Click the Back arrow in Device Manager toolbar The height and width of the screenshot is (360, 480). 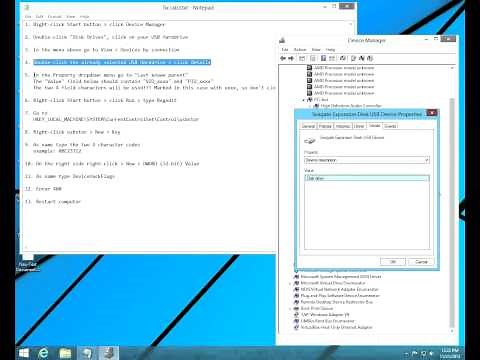(283, 58)
